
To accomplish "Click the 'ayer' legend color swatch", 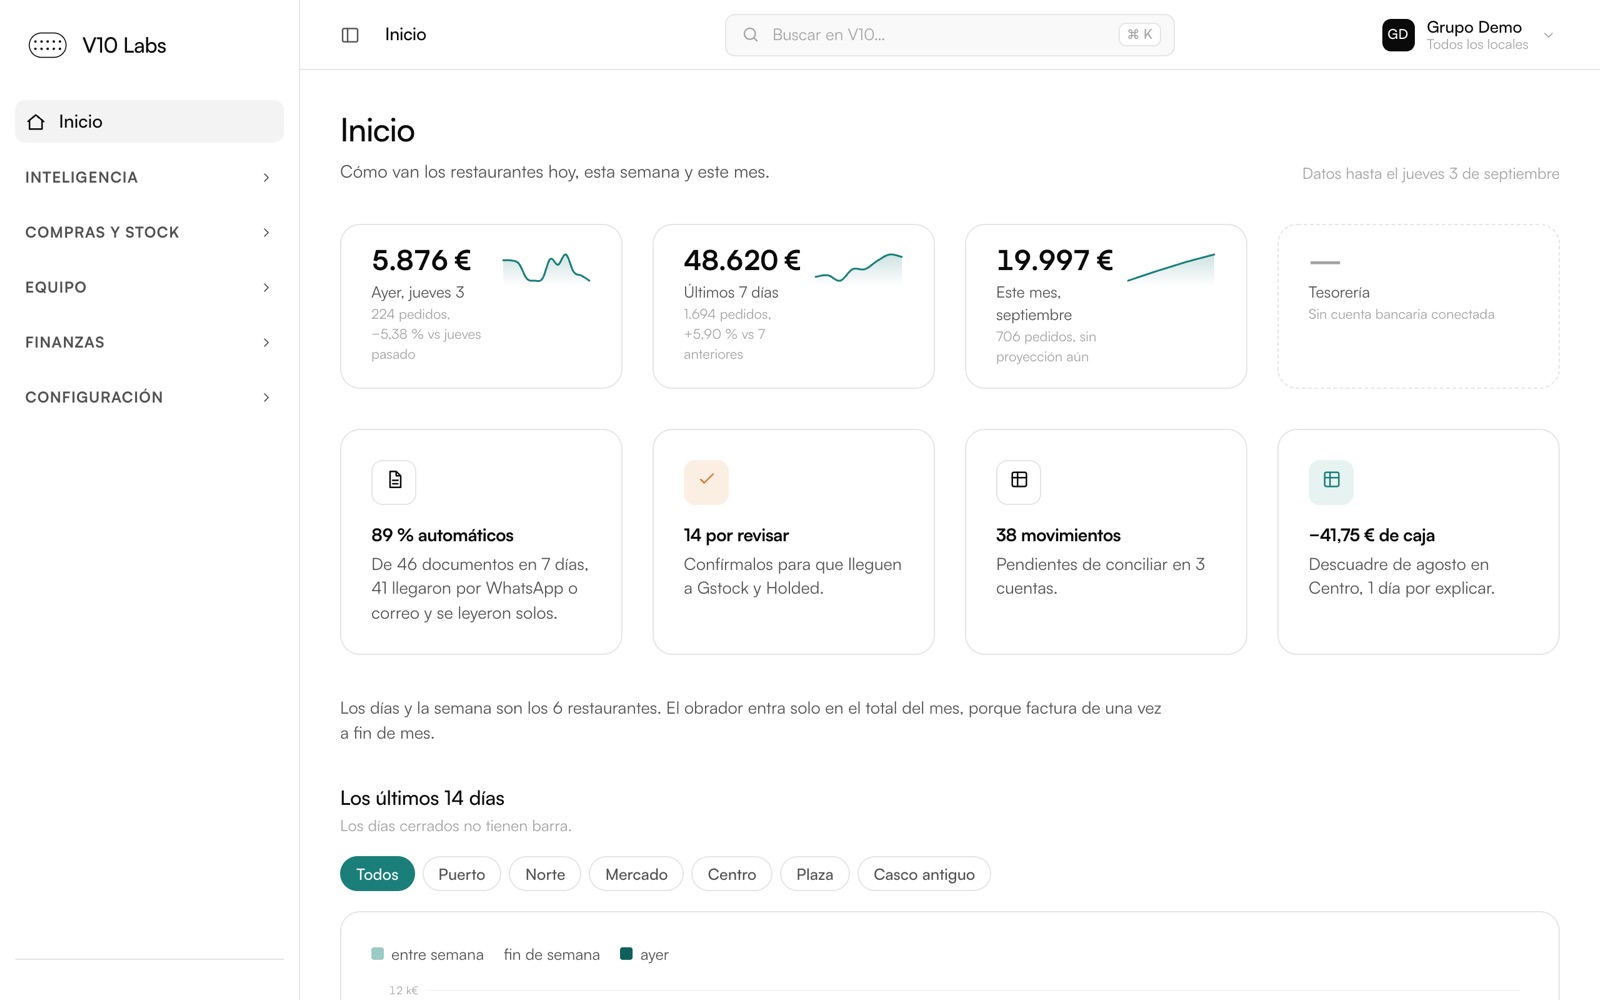I will coord(626,954).
